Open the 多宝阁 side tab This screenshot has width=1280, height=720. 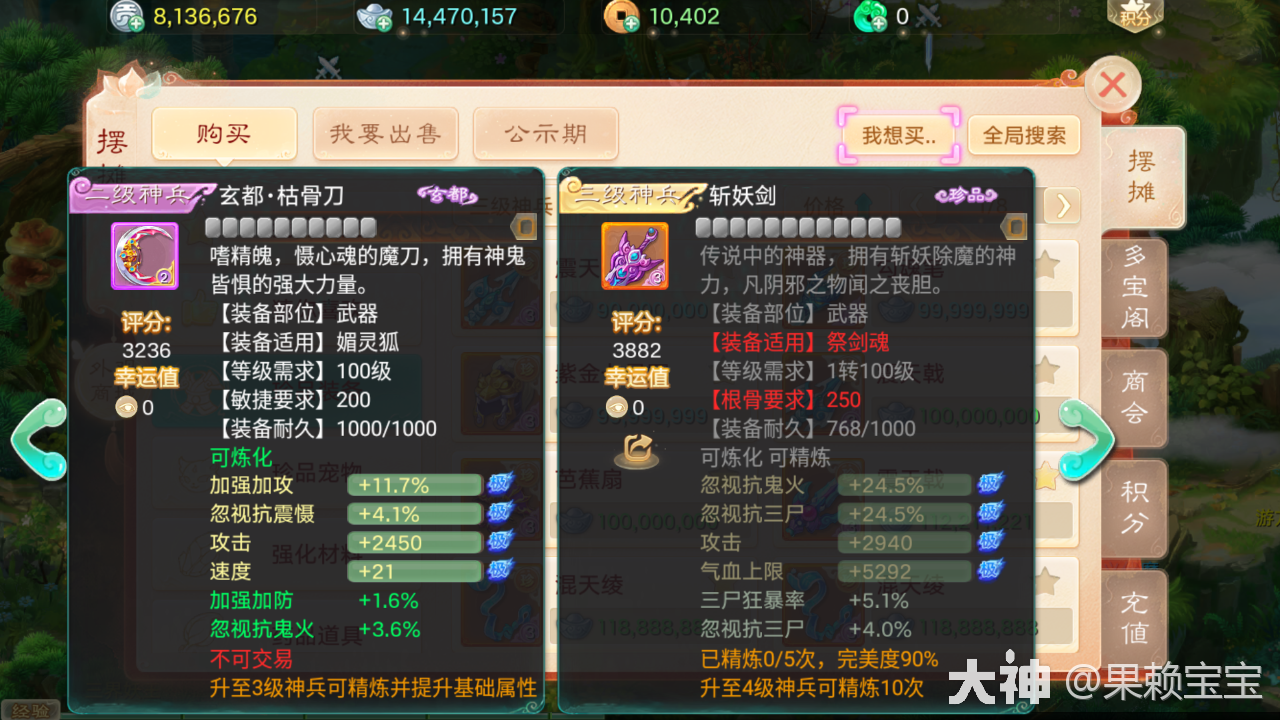pyautogui.click(x=1134, y=287)
